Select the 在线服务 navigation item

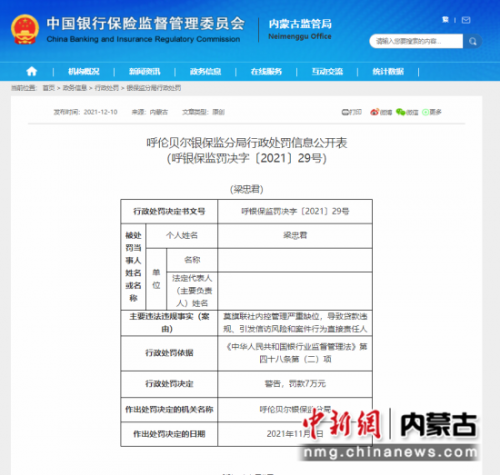[x=266, y=71]
